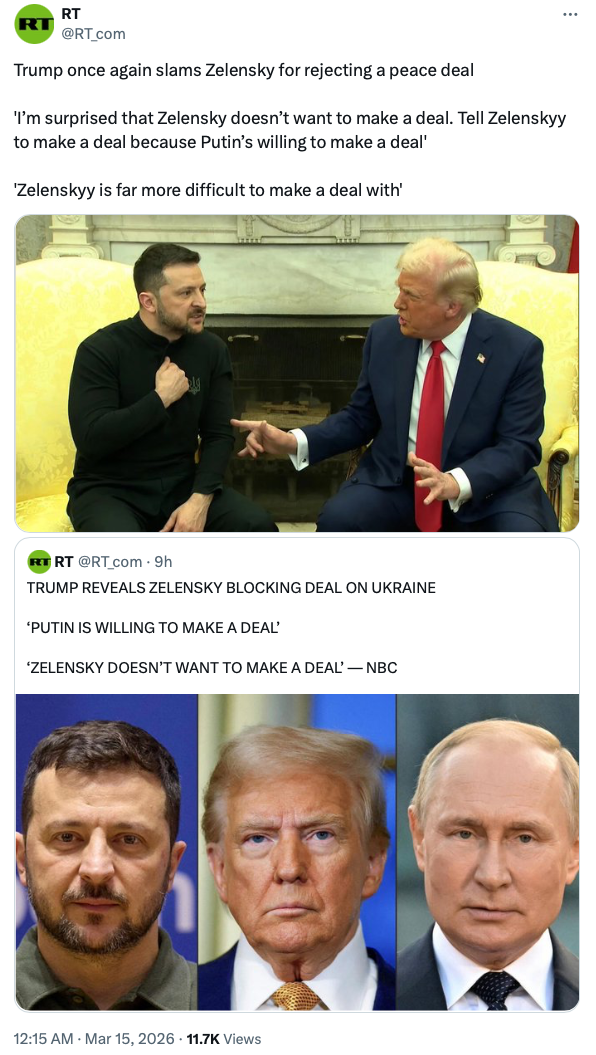Click the quoted RT display name
The height and width of the screenshot is (1055, 596).
tap(64, 561)
